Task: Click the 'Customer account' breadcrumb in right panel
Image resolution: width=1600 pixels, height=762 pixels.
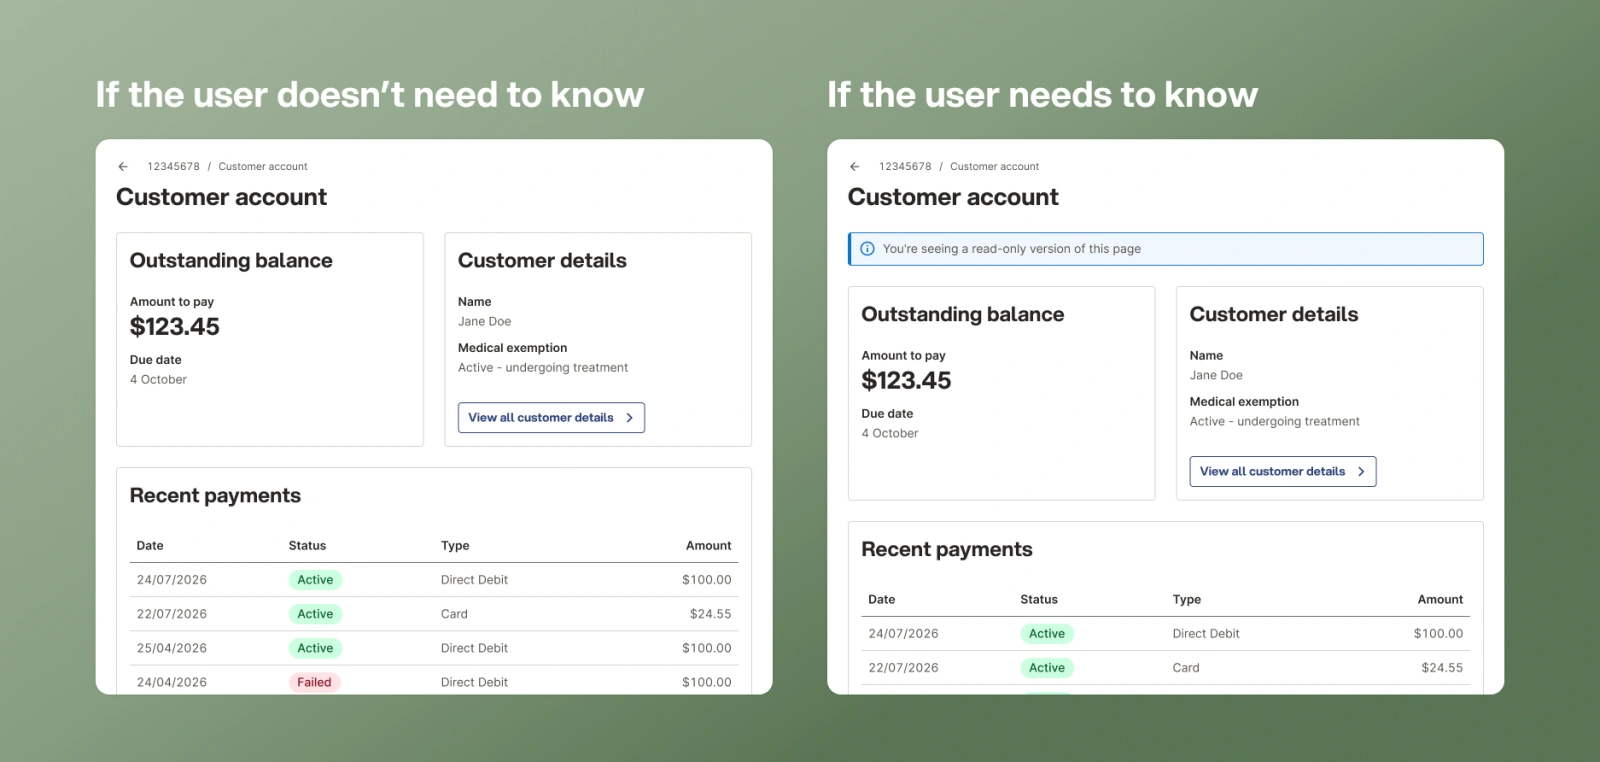Action: (995, 167)
